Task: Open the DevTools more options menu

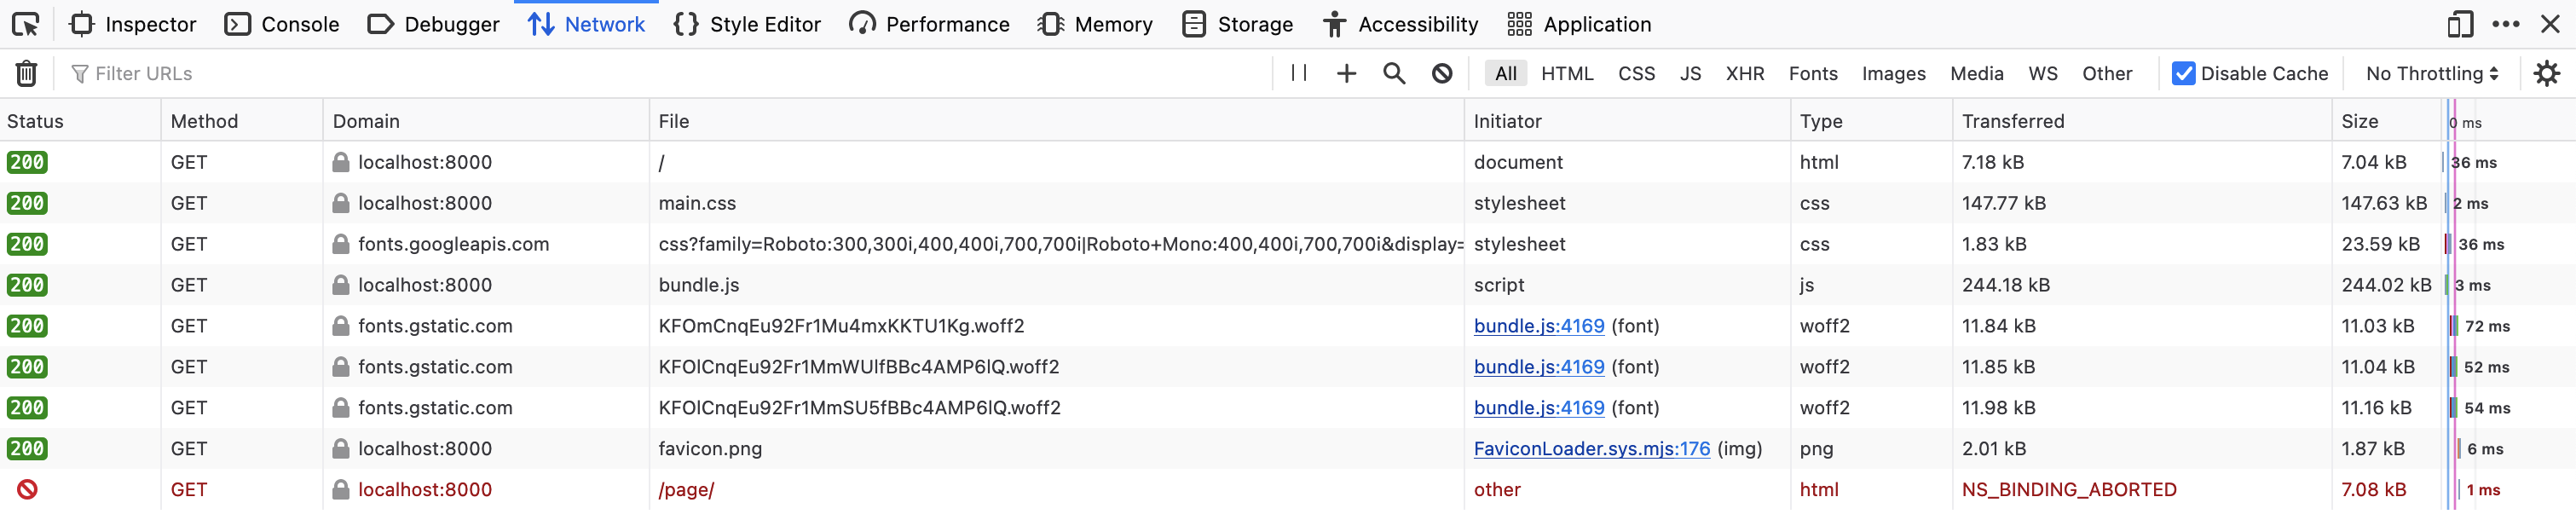Action: (x=2505, y=24)
